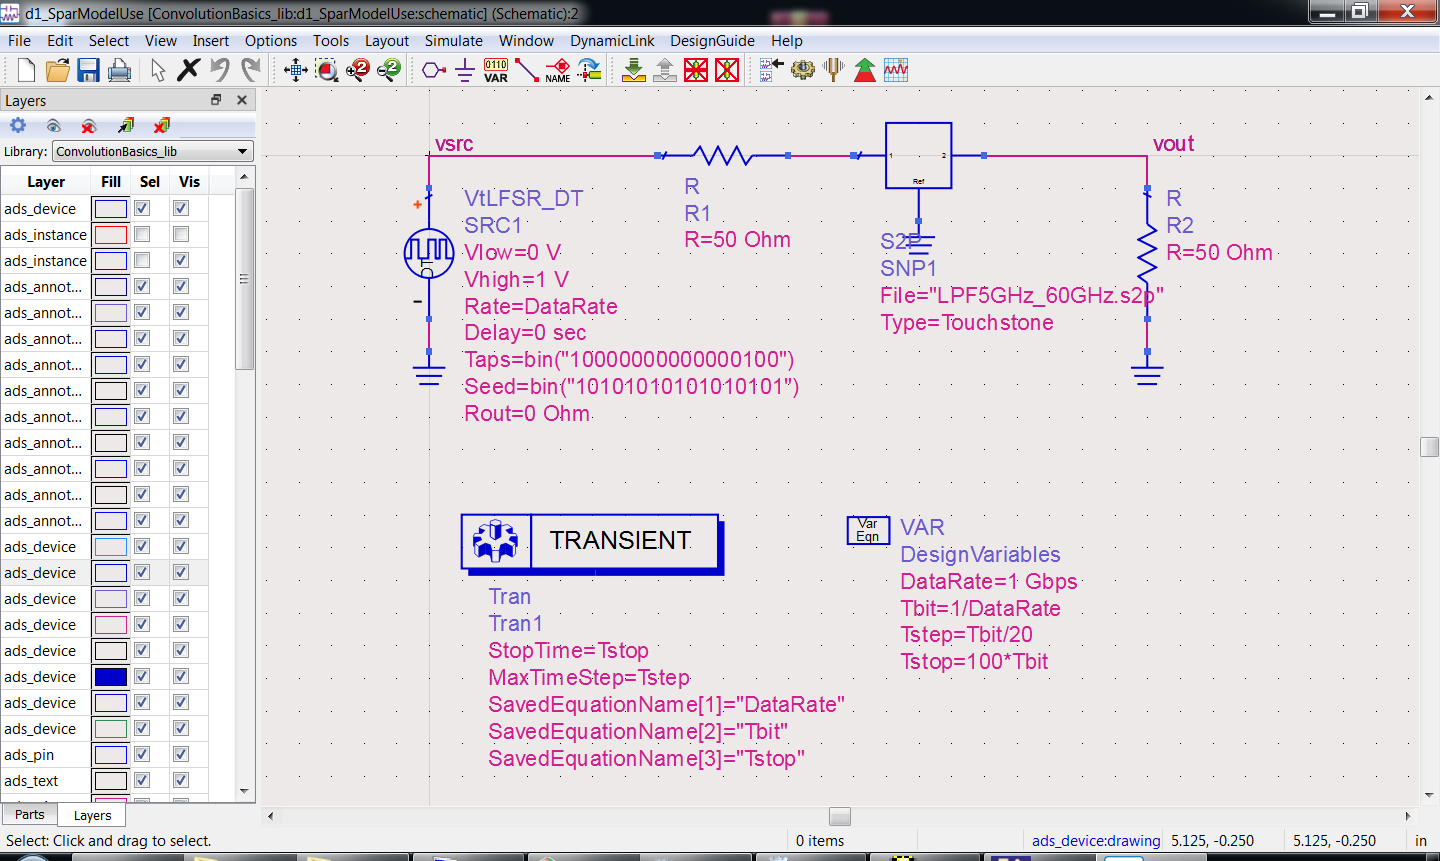Toggle Vis for the second ads_instance layer
Image resolution: width=1440 pixels, height=861 pixels.
181,260
